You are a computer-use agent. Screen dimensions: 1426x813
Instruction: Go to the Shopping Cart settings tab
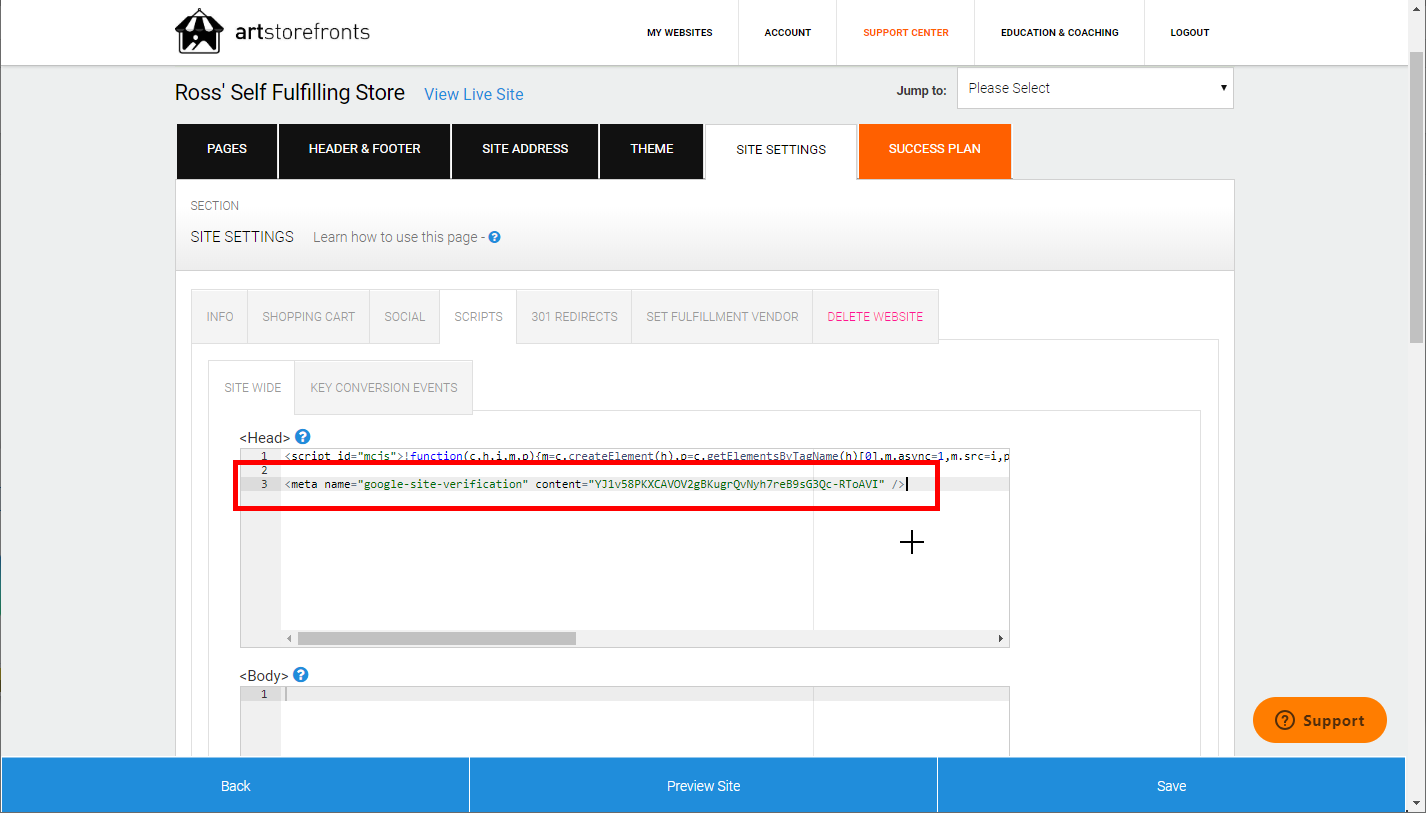point(308,317)
